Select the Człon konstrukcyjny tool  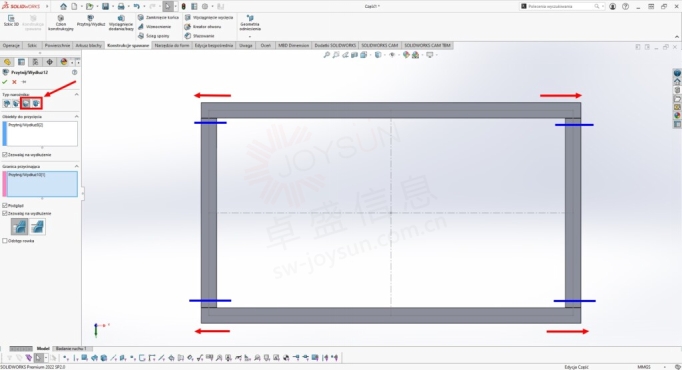coord(60,23)
